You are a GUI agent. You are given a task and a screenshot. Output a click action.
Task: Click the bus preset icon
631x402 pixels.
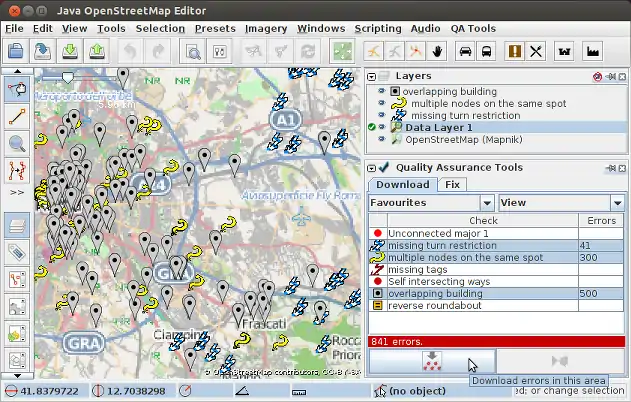(x=487, y=51)
